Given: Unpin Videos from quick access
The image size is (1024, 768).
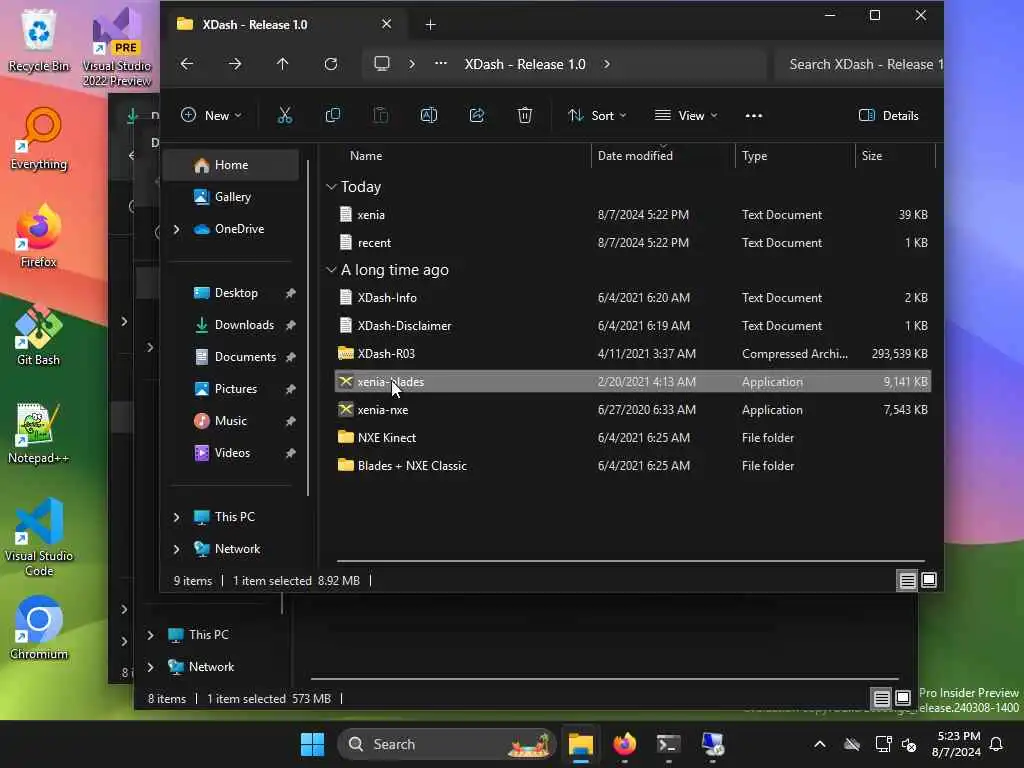Looking at the screenshot, I should (291, 453).
